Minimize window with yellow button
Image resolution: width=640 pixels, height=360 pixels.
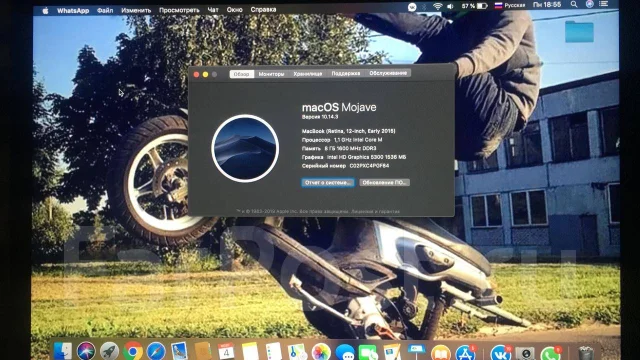(x=205, y=74)
